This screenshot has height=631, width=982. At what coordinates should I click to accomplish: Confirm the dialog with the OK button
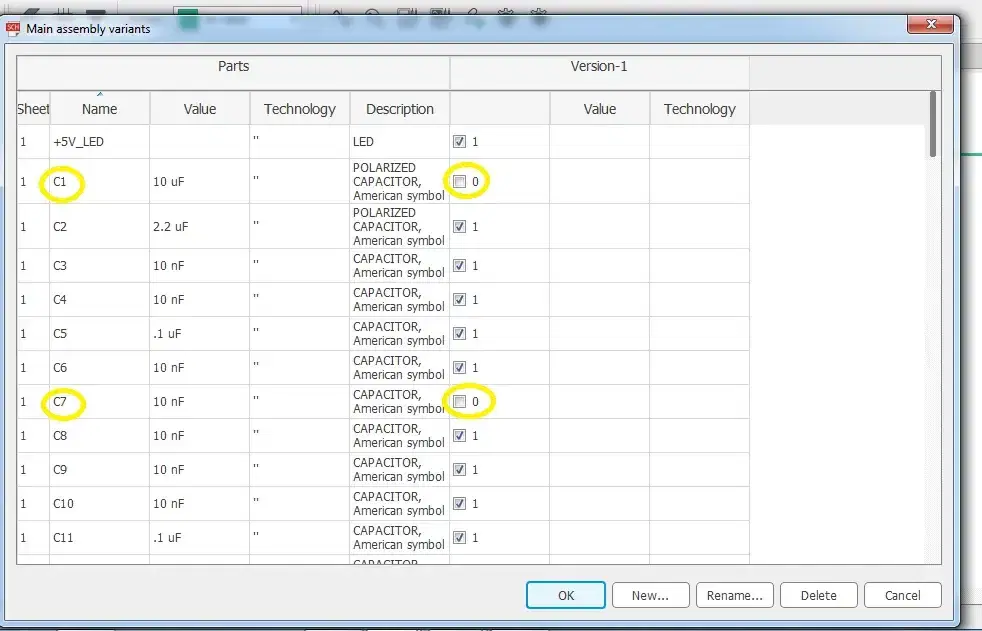click(x=565, y=595)
